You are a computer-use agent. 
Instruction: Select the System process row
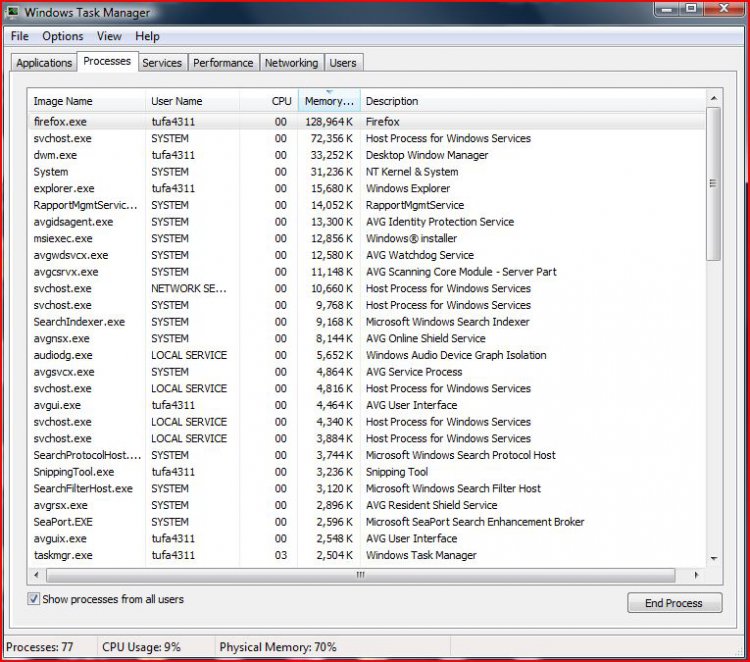point(366,172)
